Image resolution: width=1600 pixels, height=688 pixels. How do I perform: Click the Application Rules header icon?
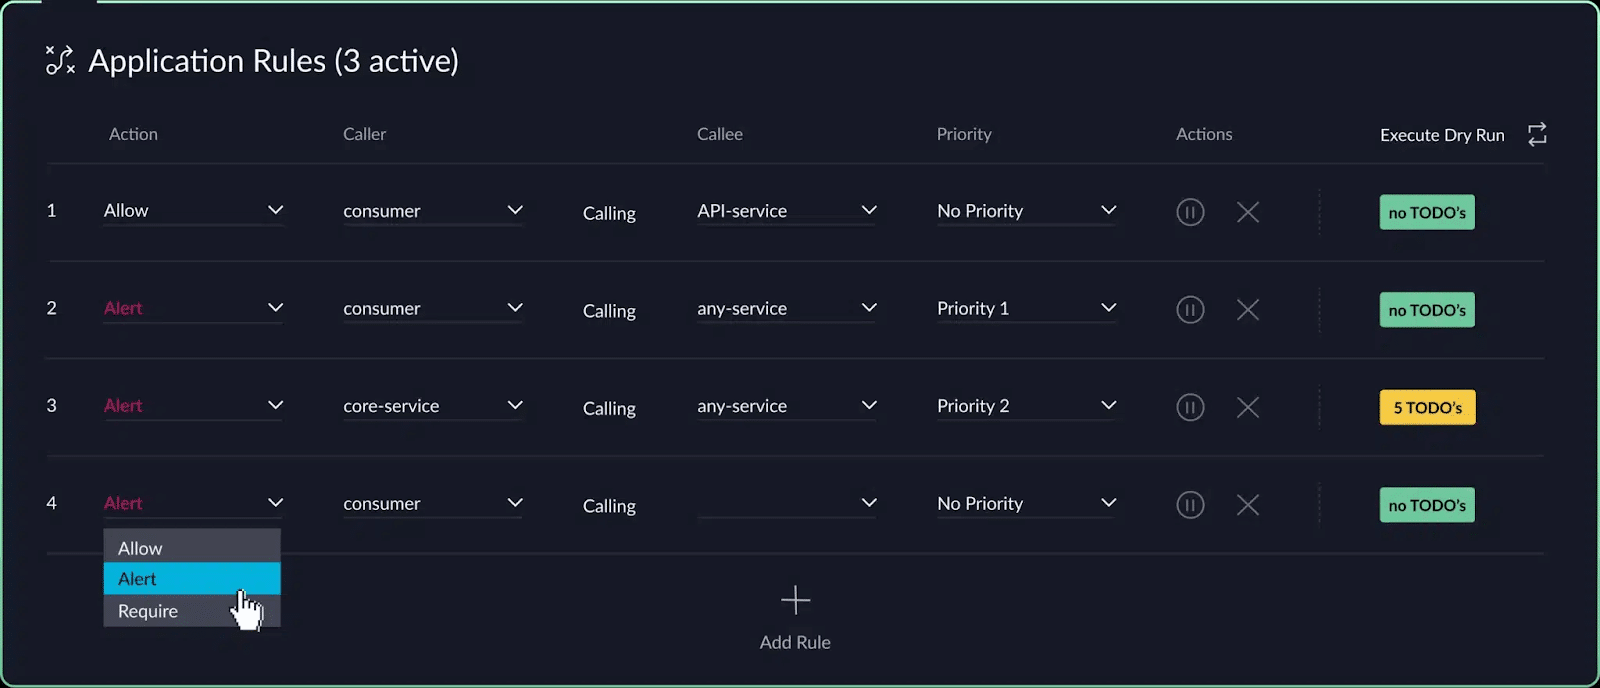pos(59,60)
